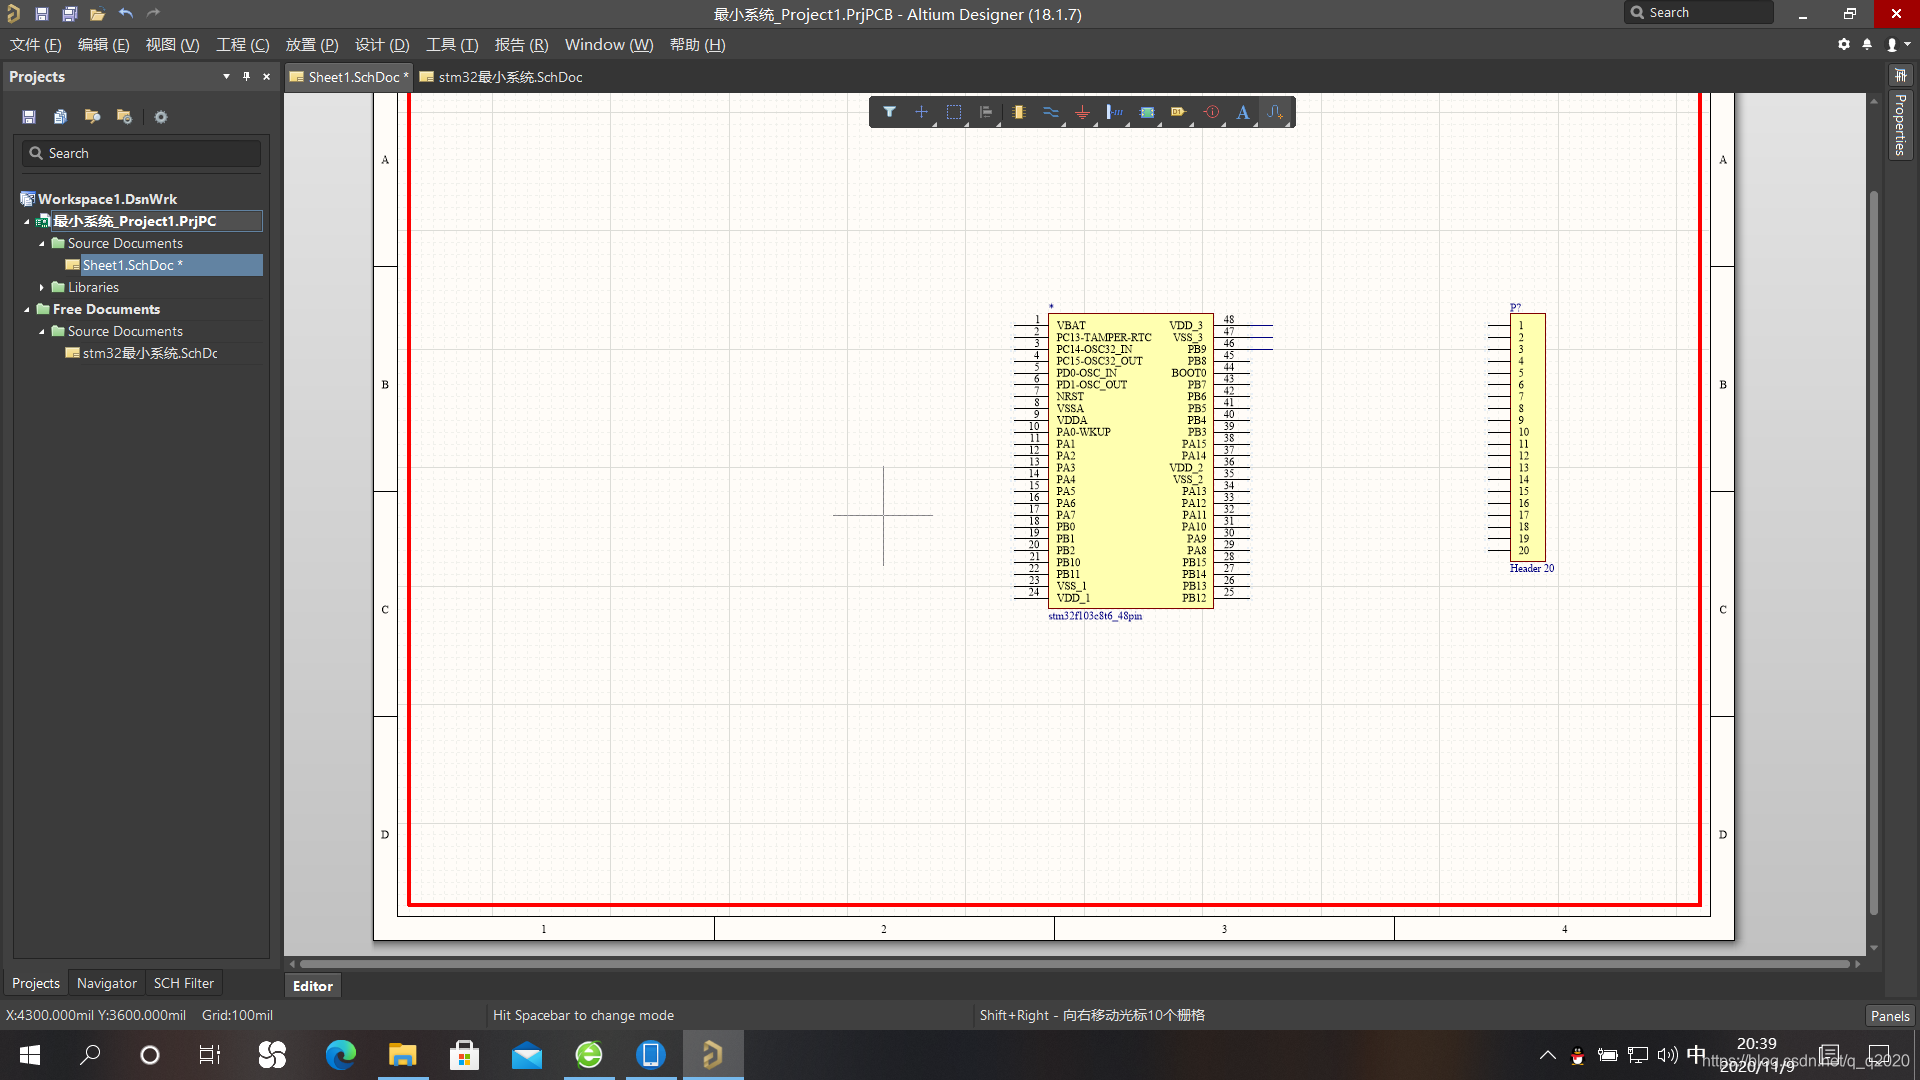This screenshot has height=1080, width=1920.
Task: Switch to the Sheet1.SchDoc document tab
Action: 349,77
